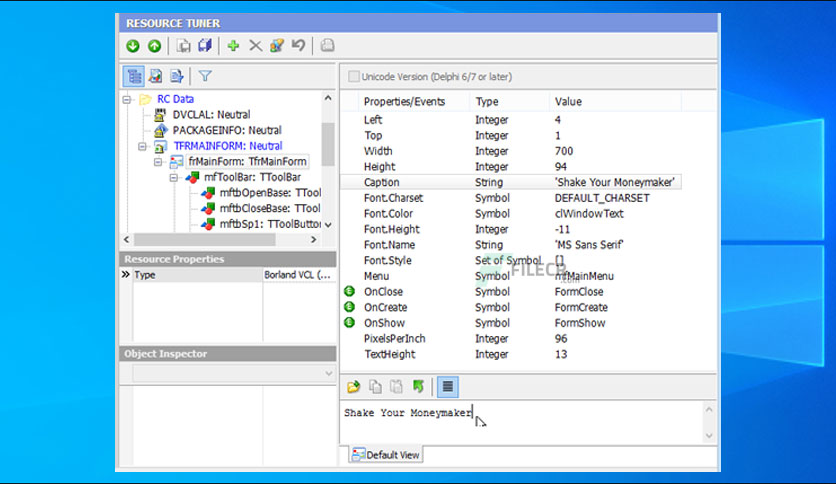Click the green OnClose event icon

point(349,291)
